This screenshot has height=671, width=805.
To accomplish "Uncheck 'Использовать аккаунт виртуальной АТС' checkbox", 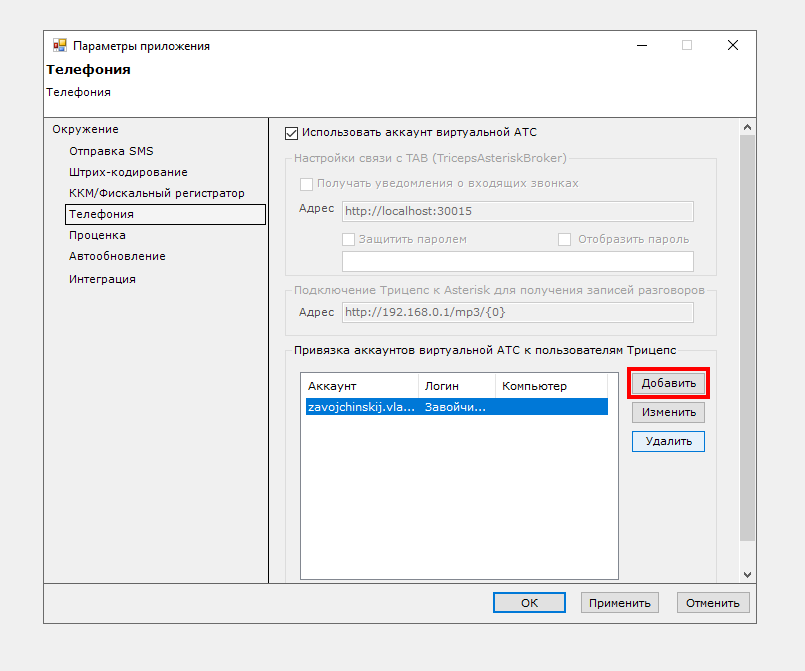I will 292,132.
